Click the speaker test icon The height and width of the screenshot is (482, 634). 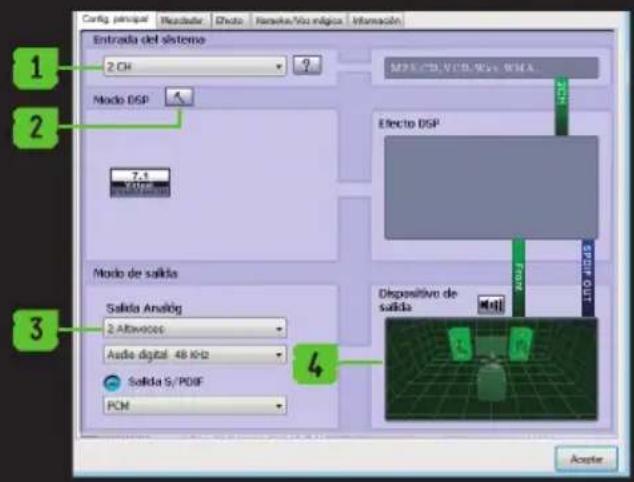pyautogui.click(x=491, y=303)
